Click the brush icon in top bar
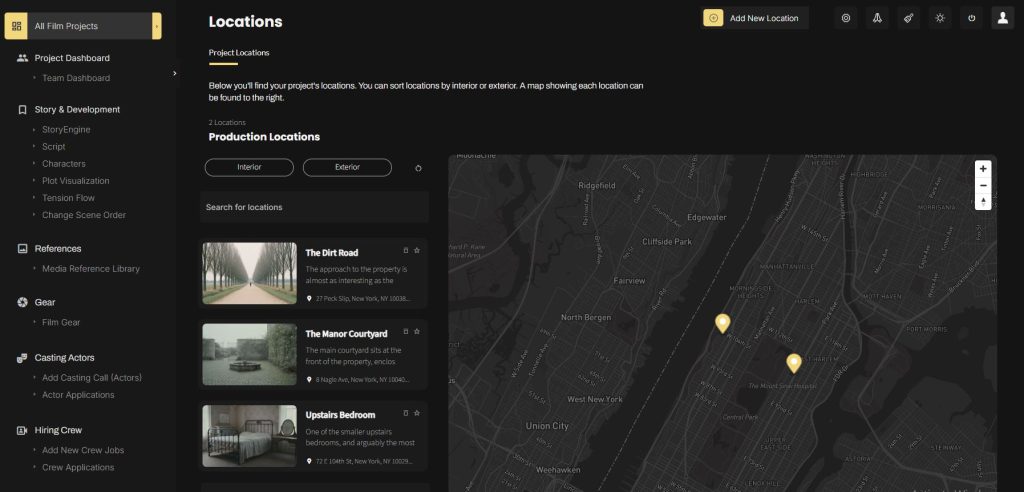The width and height of the screenshot is (1024, 492). tap(908, 18)
